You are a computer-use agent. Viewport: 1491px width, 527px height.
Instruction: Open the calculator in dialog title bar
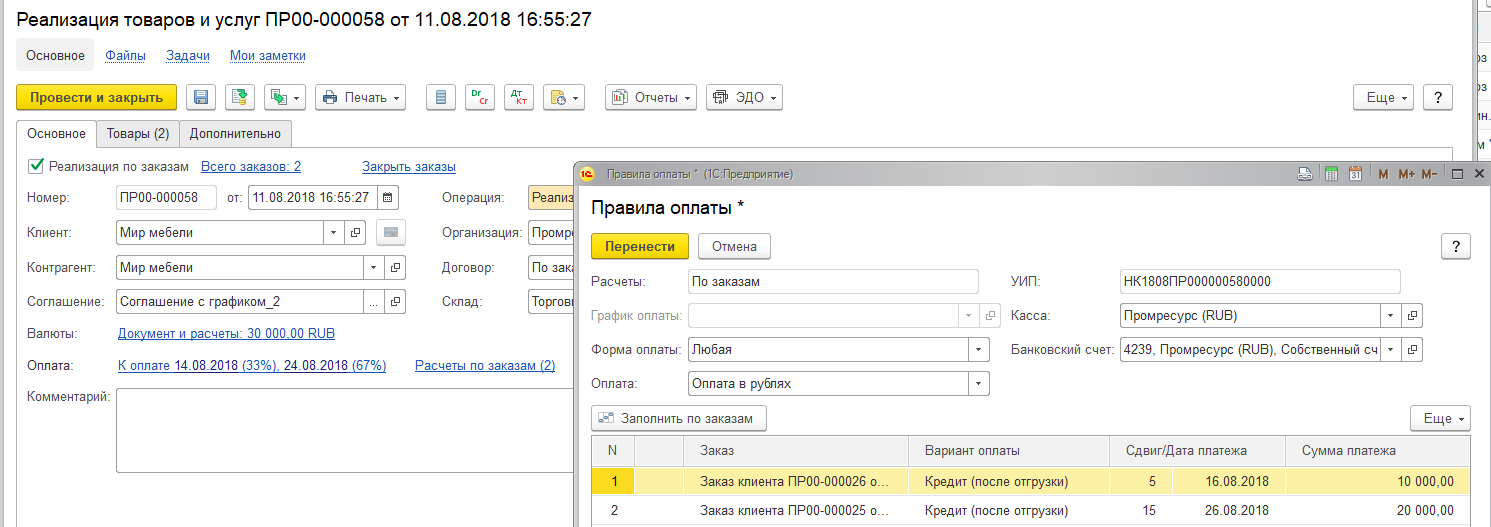(1331, 174)
